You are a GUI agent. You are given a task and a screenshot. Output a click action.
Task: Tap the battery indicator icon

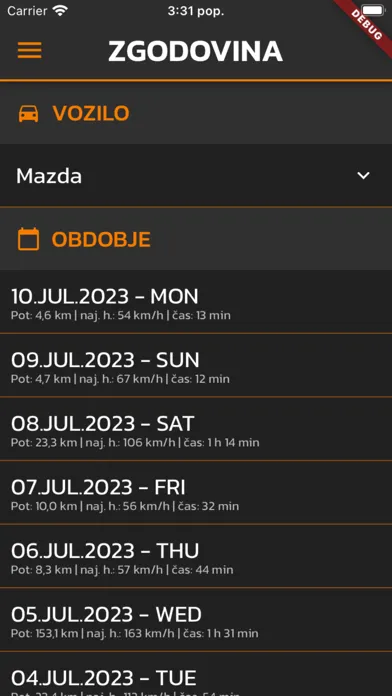tap(372, 10)
